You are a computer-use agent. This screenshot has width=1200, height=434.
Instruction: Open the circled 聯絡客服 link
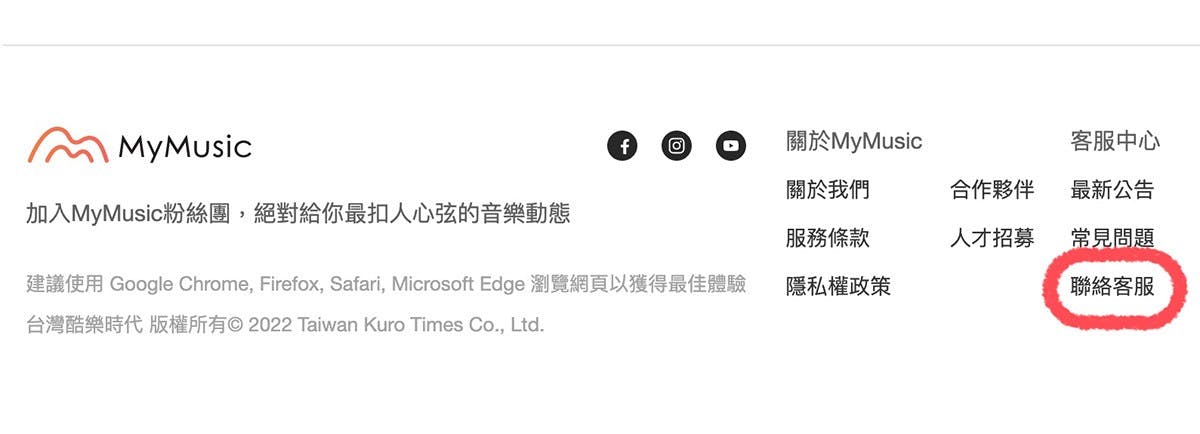click(1112, 287)
